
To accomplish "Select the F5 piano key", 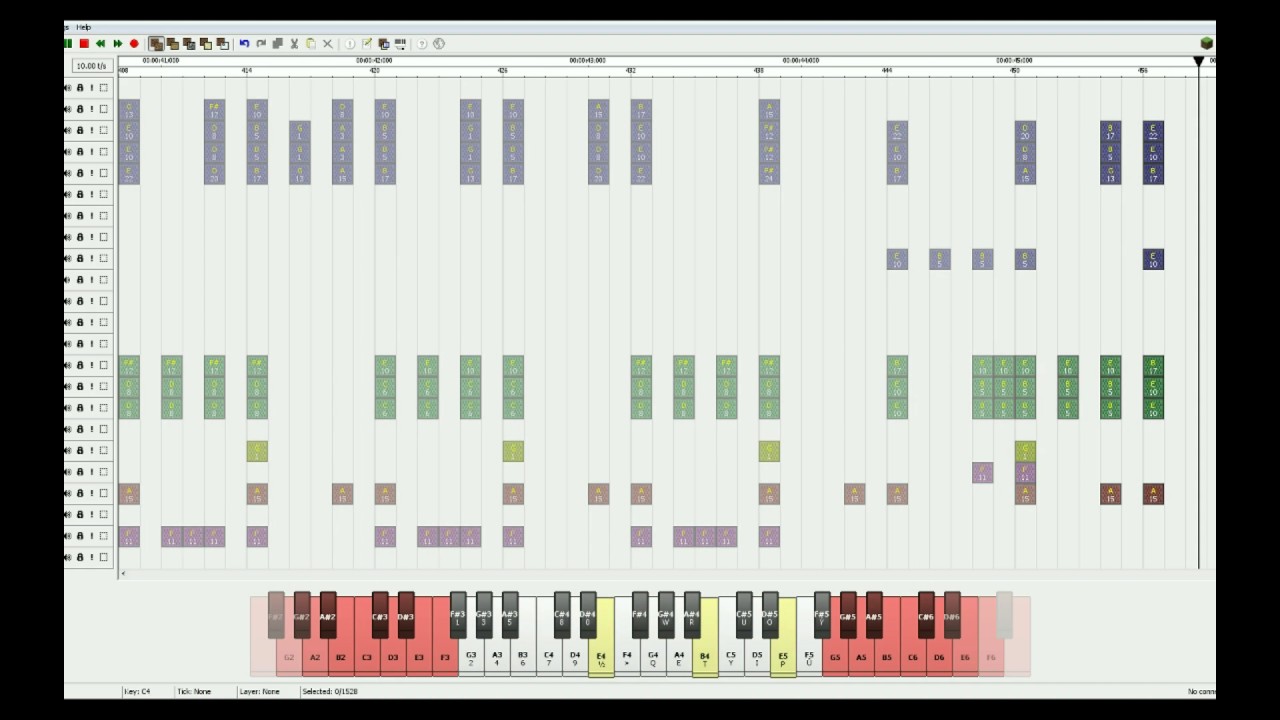I will point(809,655).
